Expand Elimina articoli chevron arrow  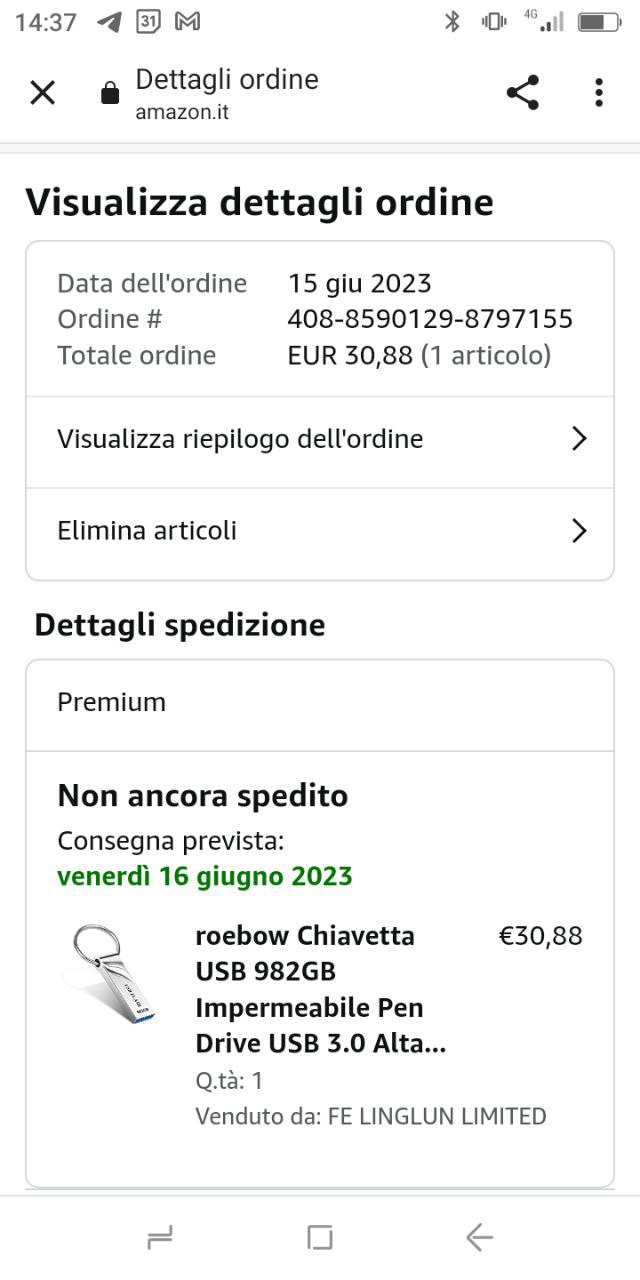pos(578,530)
